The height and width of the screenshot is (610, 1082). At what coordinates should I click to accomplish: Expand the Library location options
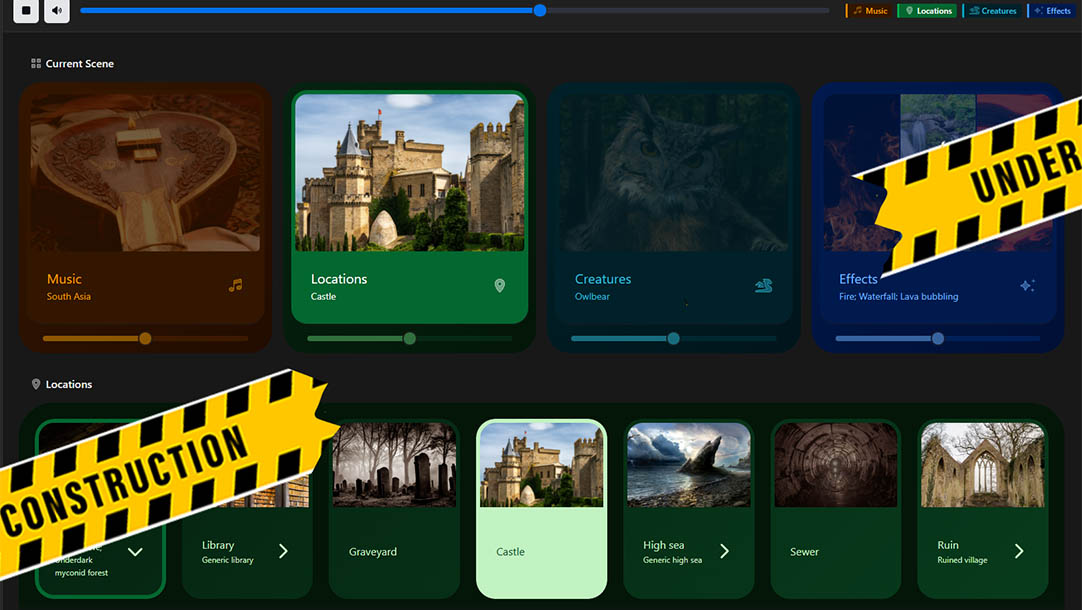coord(283,551)
